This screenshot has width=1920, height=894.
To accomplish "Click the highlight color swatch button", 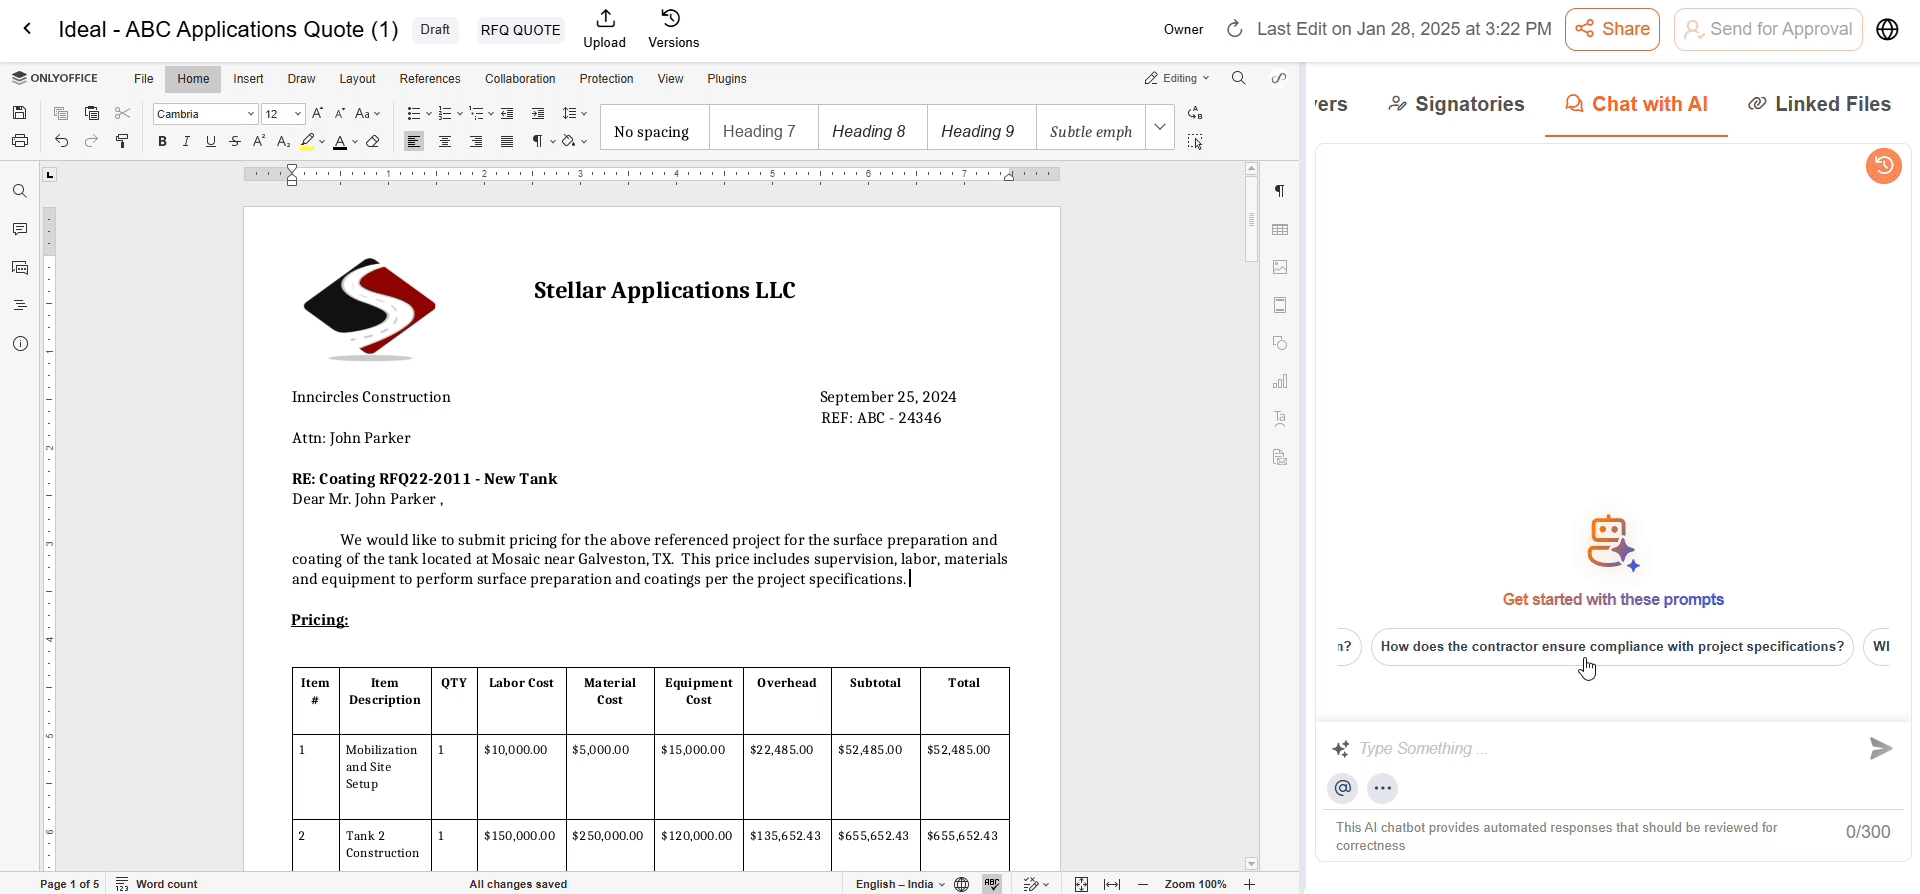I will 308,142.
